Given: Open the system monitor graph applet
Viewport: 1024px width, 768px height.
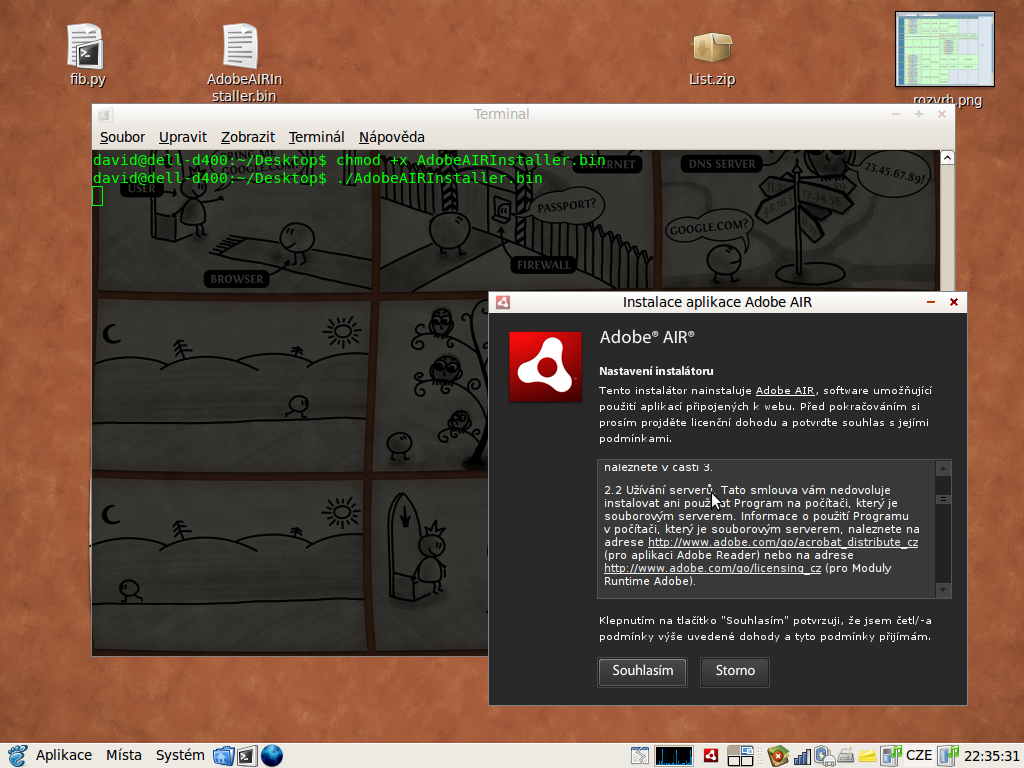Looking at the screenshot, I should click(673, 756).
